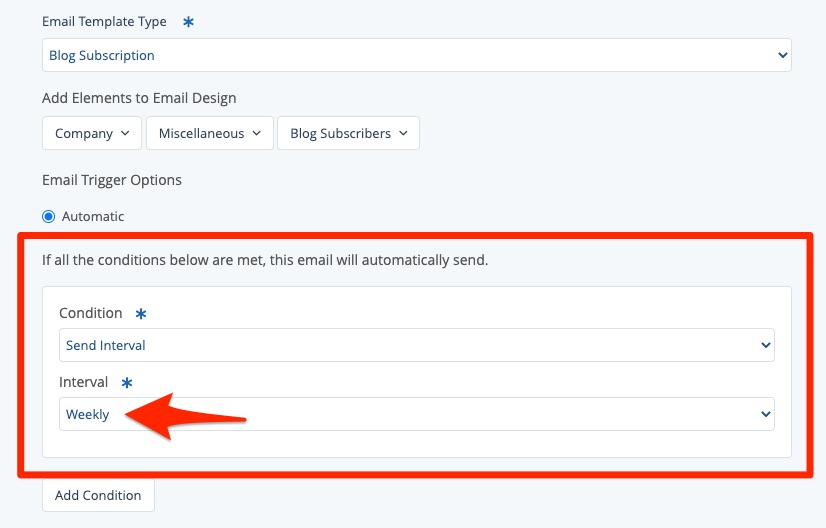Expand the Company elements menu
826x528 pixels.
pos(91,134)
